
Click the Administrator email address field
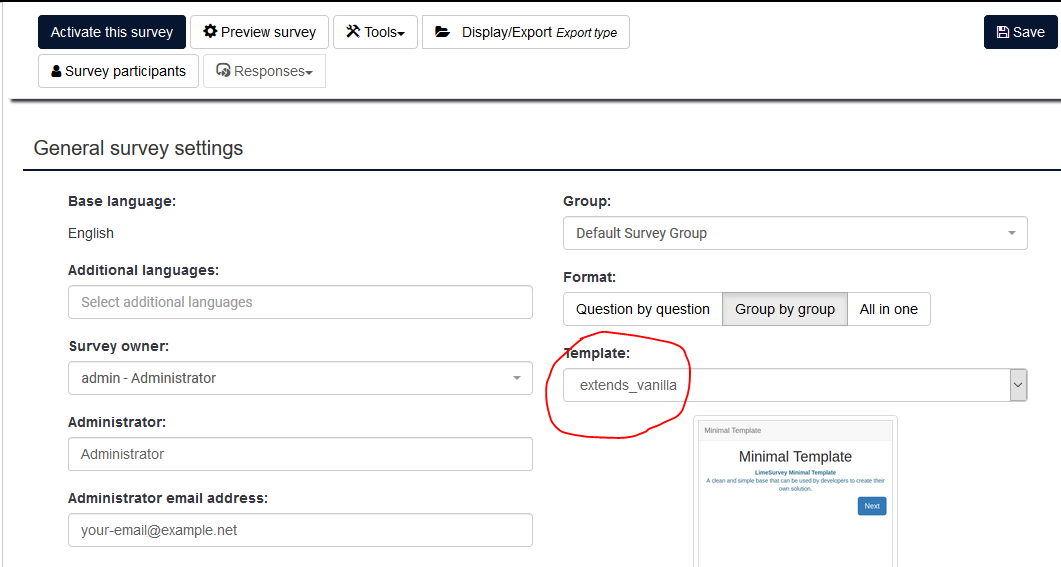tap(300, 530)
